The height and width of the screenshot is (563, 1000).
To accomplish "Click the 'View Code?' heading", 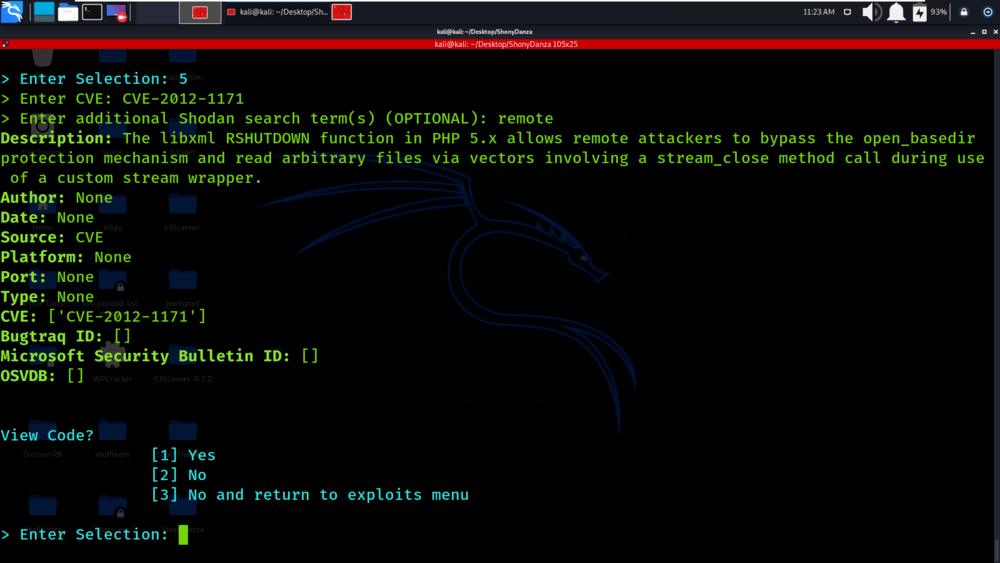I will [47, 435].
